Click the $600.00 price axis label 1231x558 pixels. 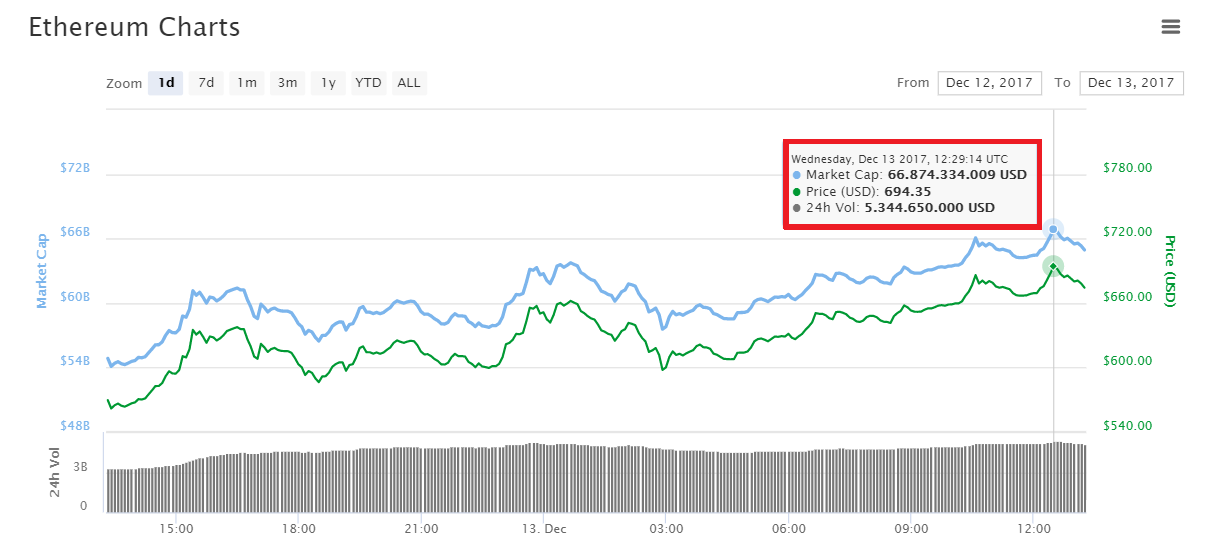[x=1127, y=361]
